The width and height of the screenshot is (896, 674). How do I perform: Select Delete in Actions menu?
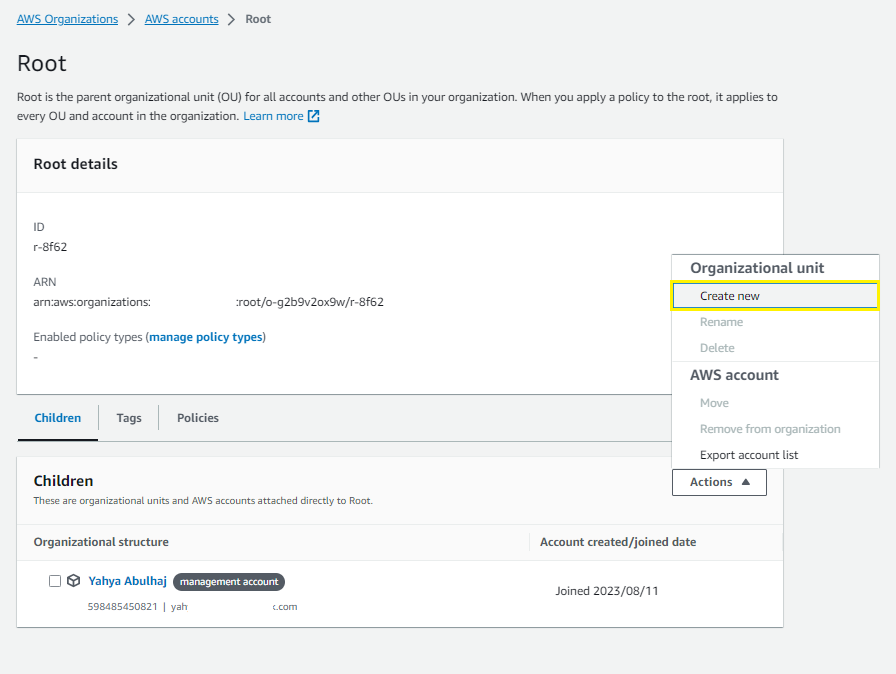coord(717,348)
